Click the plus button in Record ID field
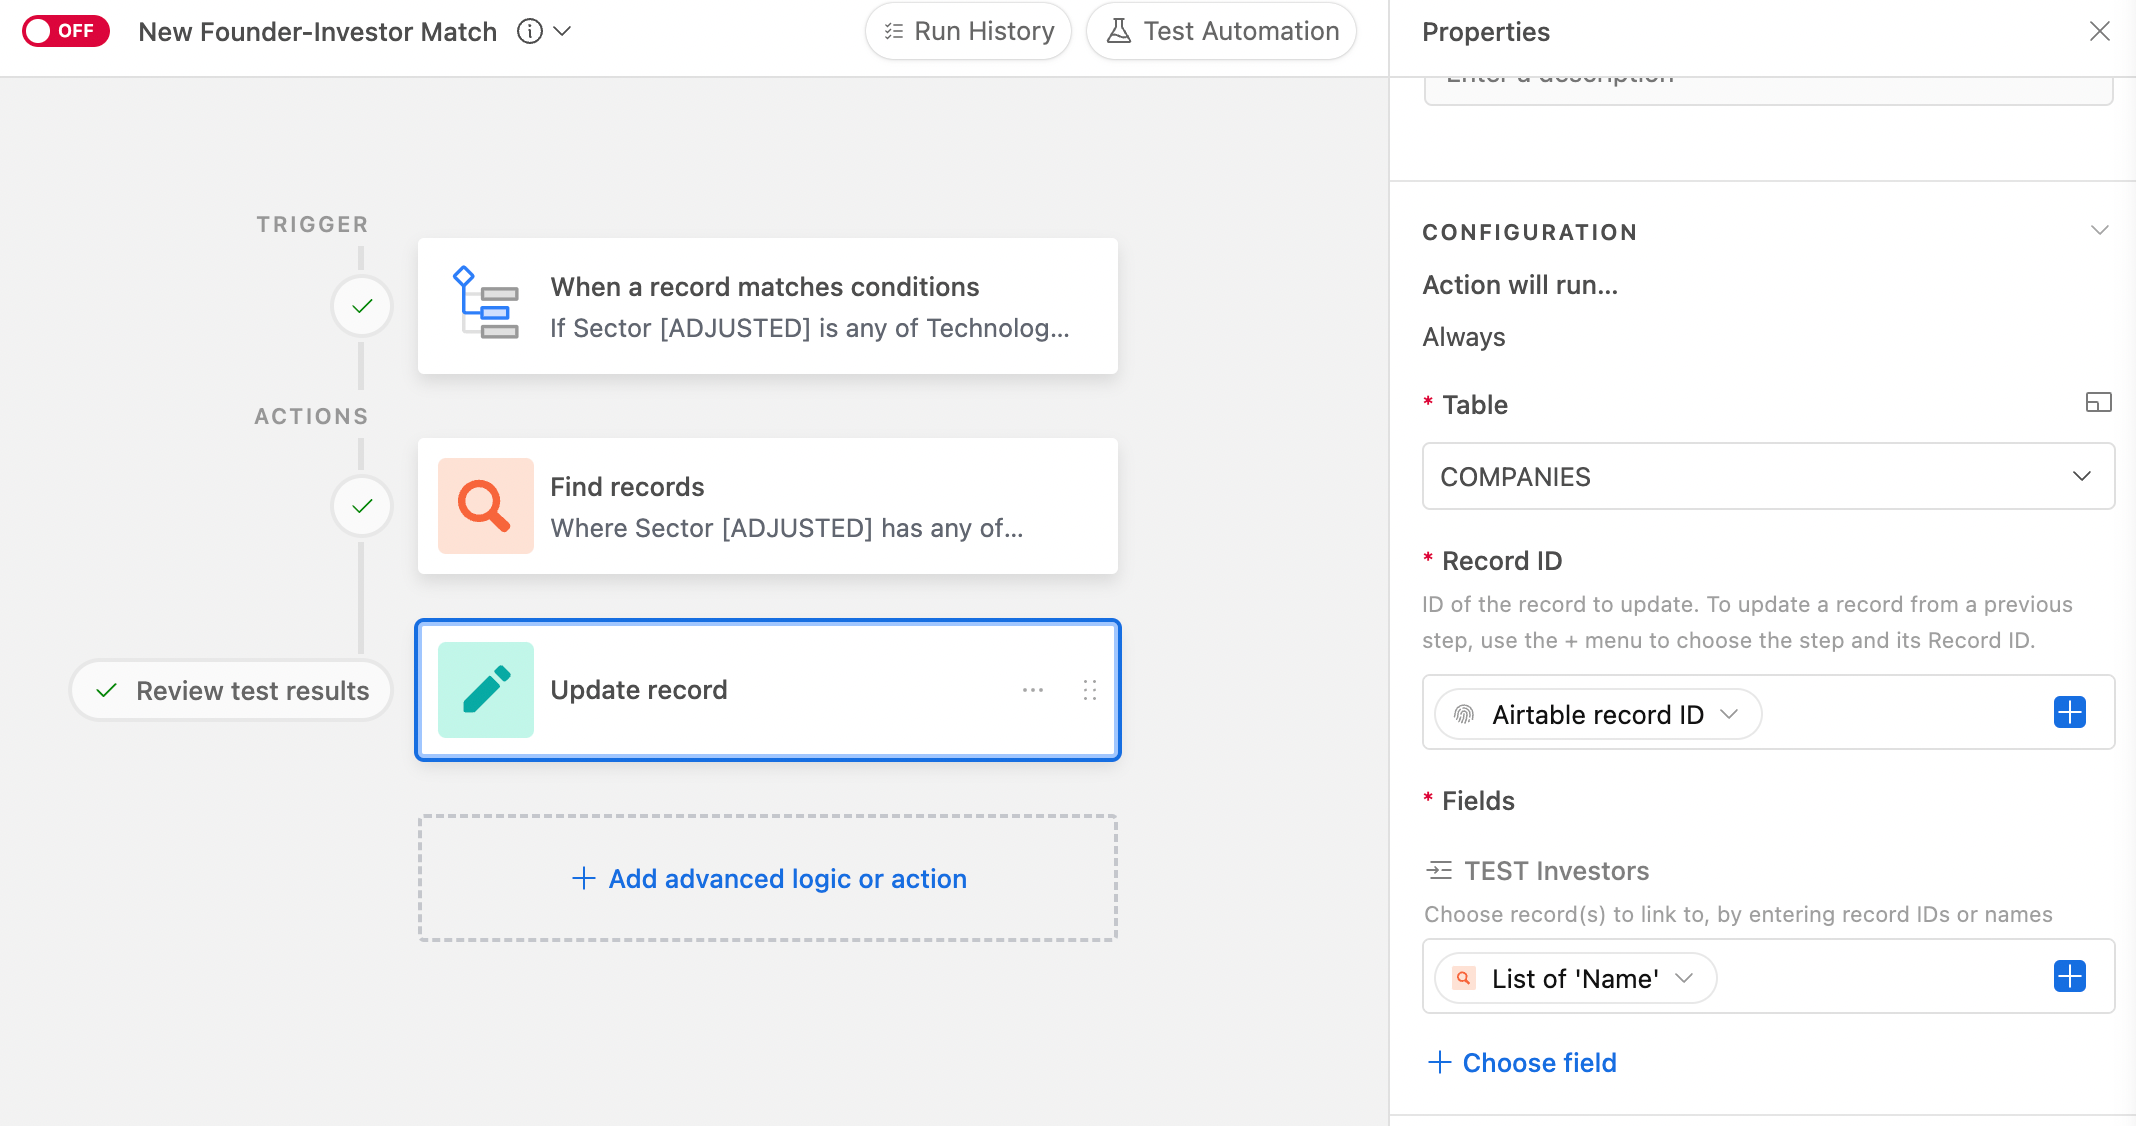Image resolution: width=2136 pixels, height=1126 pixels. click(x=2069, y=713)
